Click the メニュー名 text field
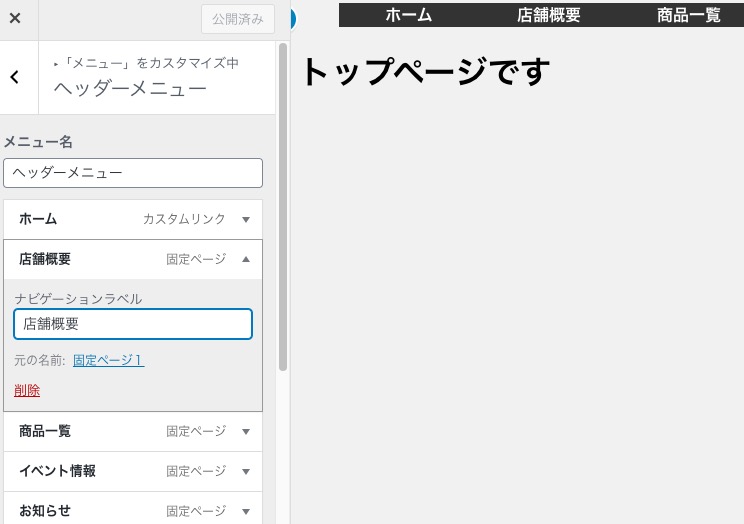 coord(133,173)
